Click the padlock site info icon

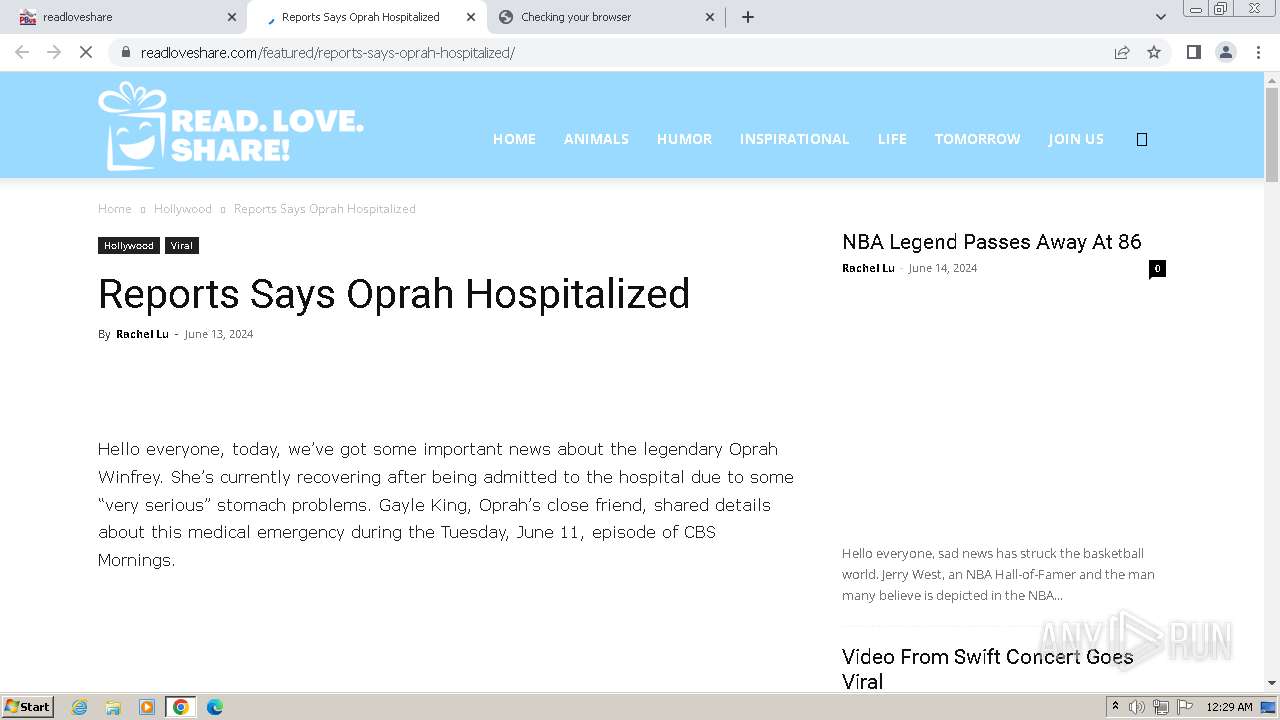pyautogui.click(x=126, y=52)
